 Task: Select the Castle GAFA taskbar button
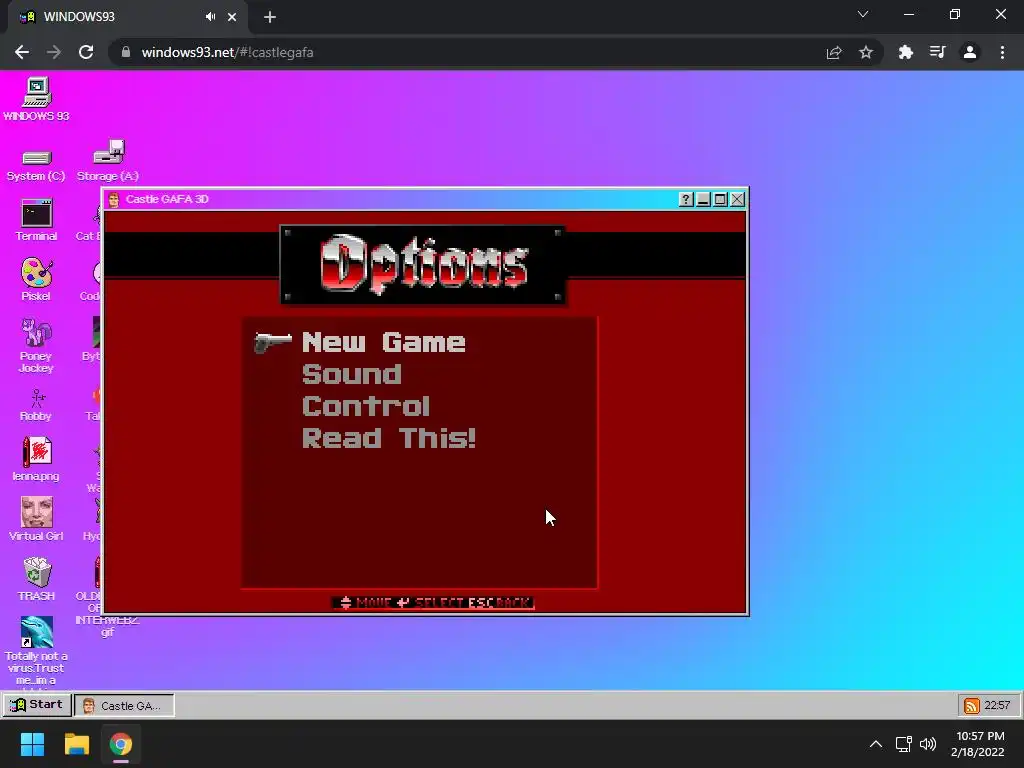click(124, 705)
